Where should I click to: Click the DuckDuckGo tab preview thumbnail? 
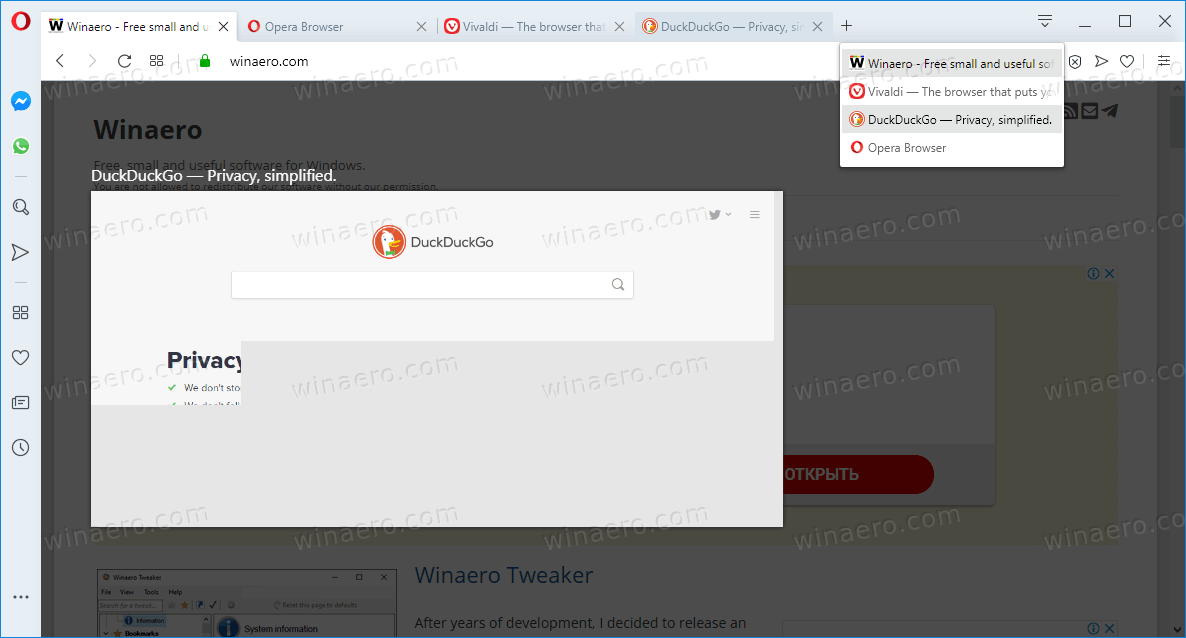point(436,359)
